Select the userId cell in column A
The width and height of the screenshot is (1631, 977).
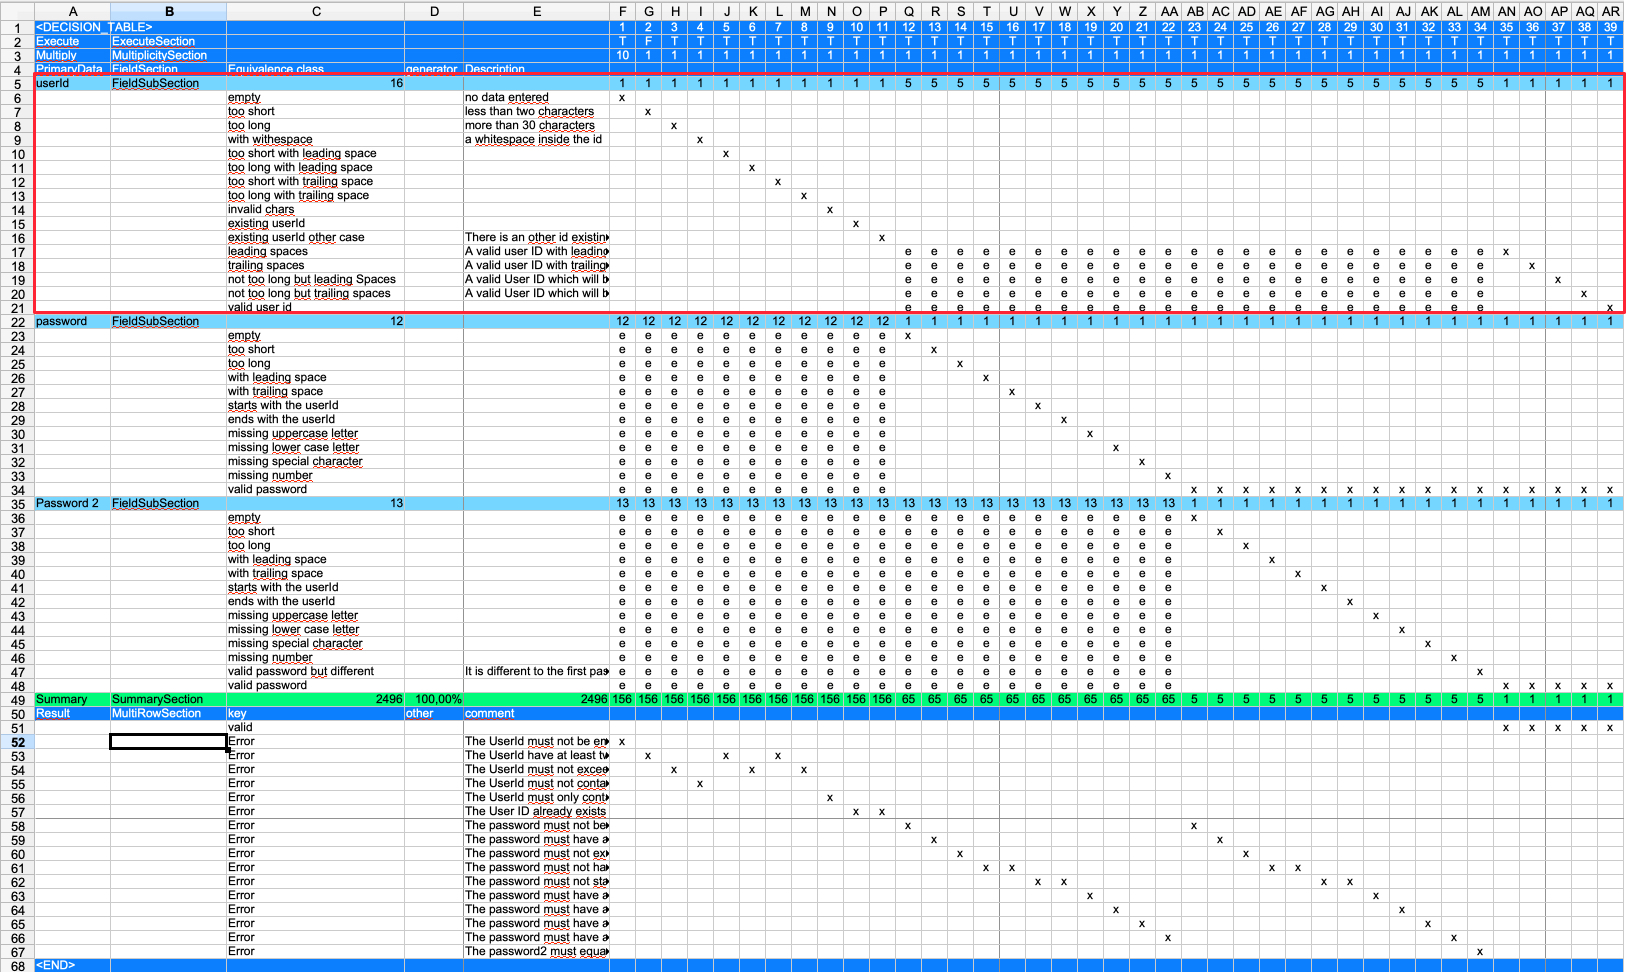[72, 83]
